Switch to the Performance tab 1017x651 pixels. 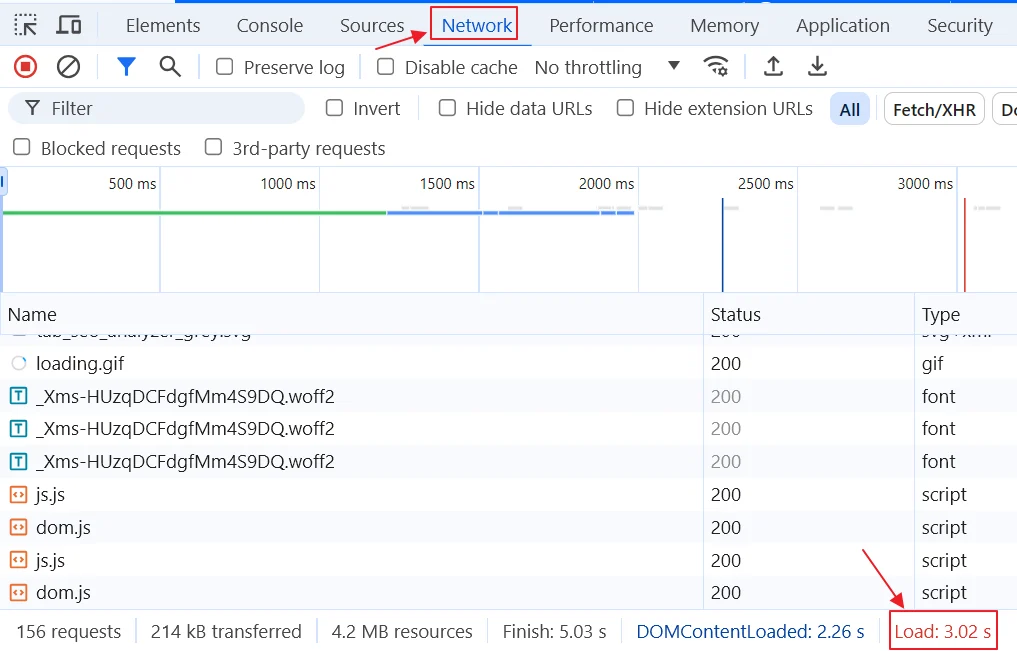(x=601, y=25)
